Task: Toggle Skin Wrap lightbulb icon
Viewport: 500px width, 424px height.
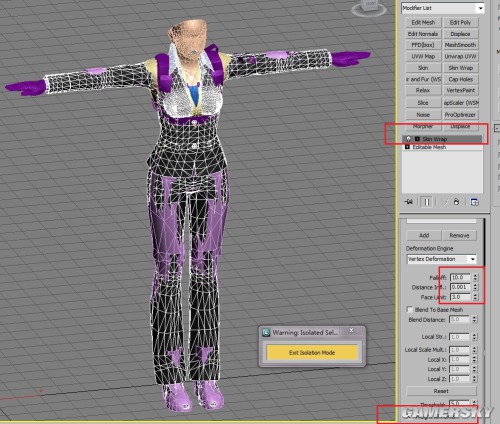Action: point(408,139)
